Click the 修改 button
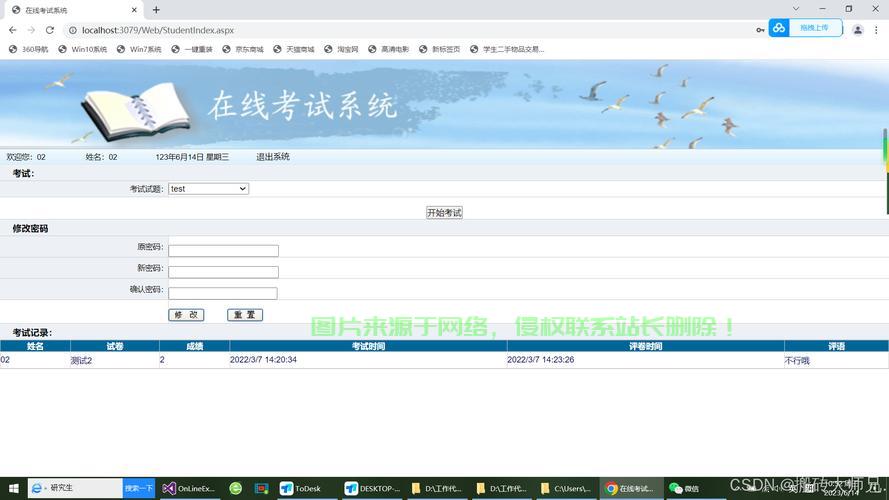This screenshot has width=889, height=500. (x=186, y=315)
